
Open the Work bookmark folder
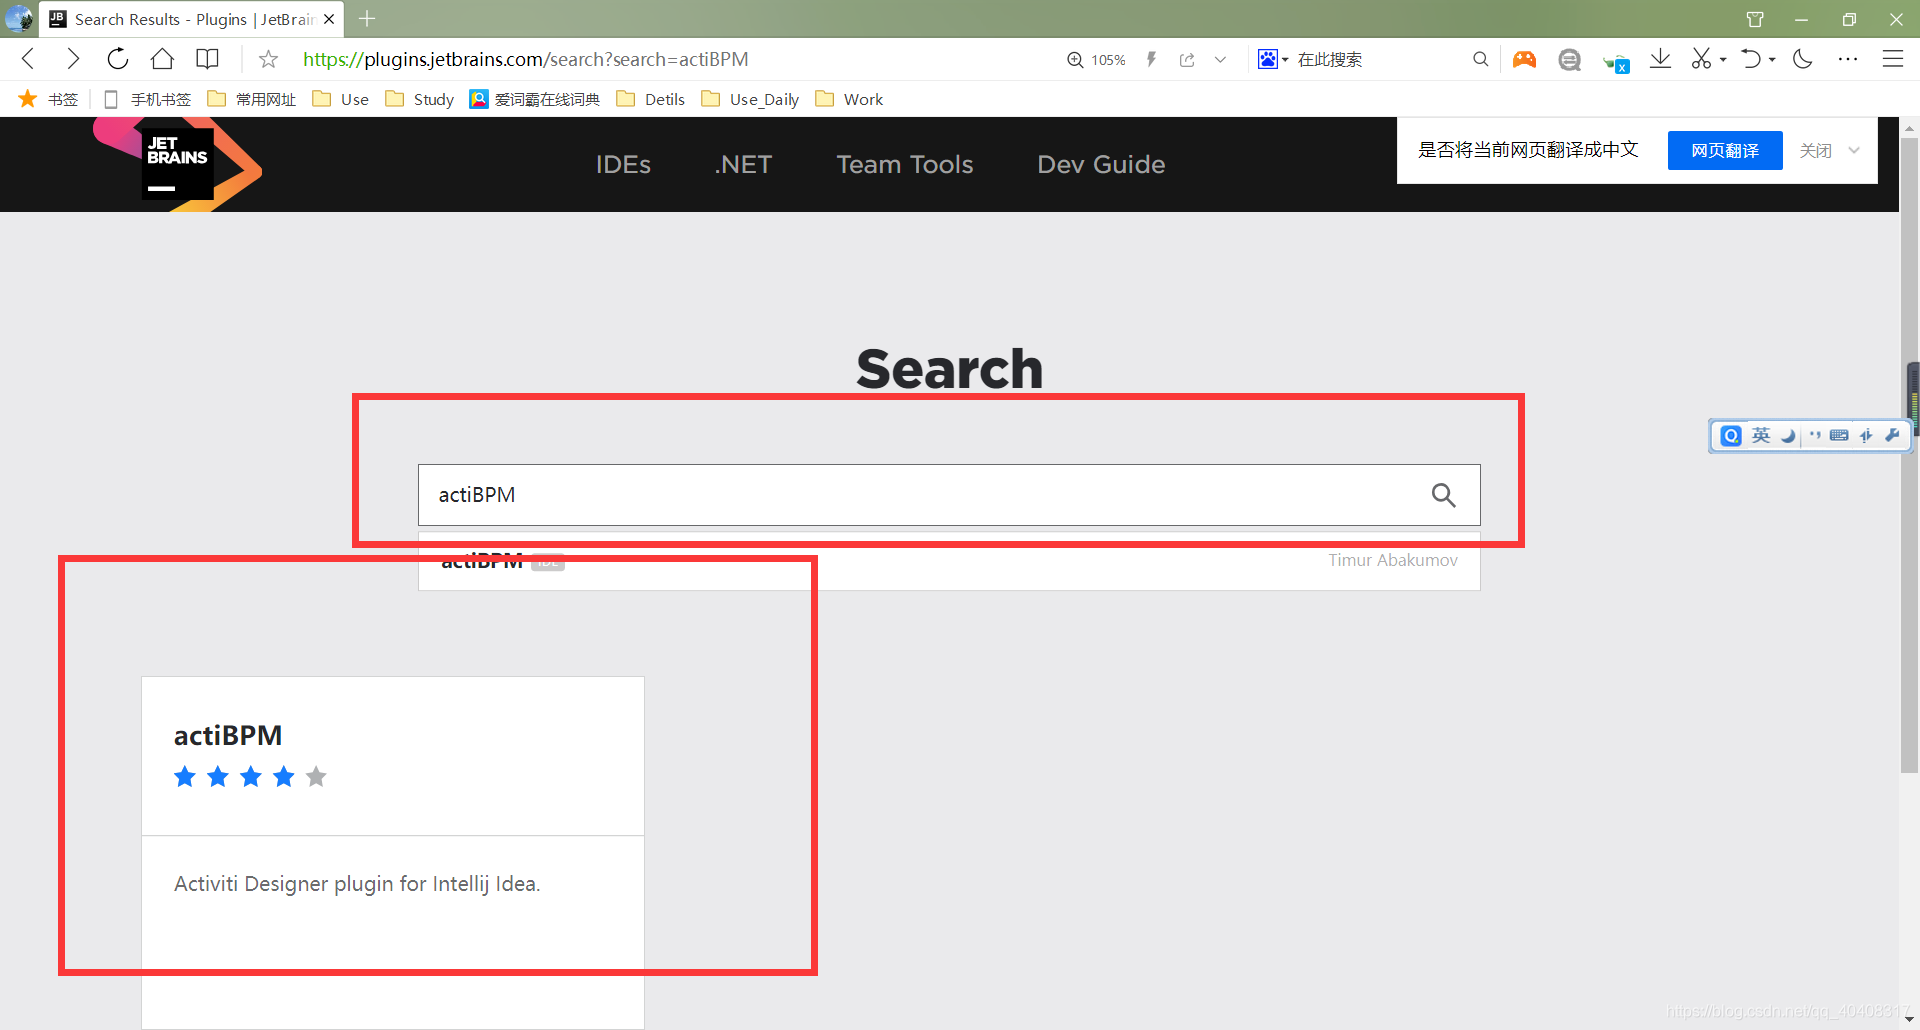tap(849, 99)
